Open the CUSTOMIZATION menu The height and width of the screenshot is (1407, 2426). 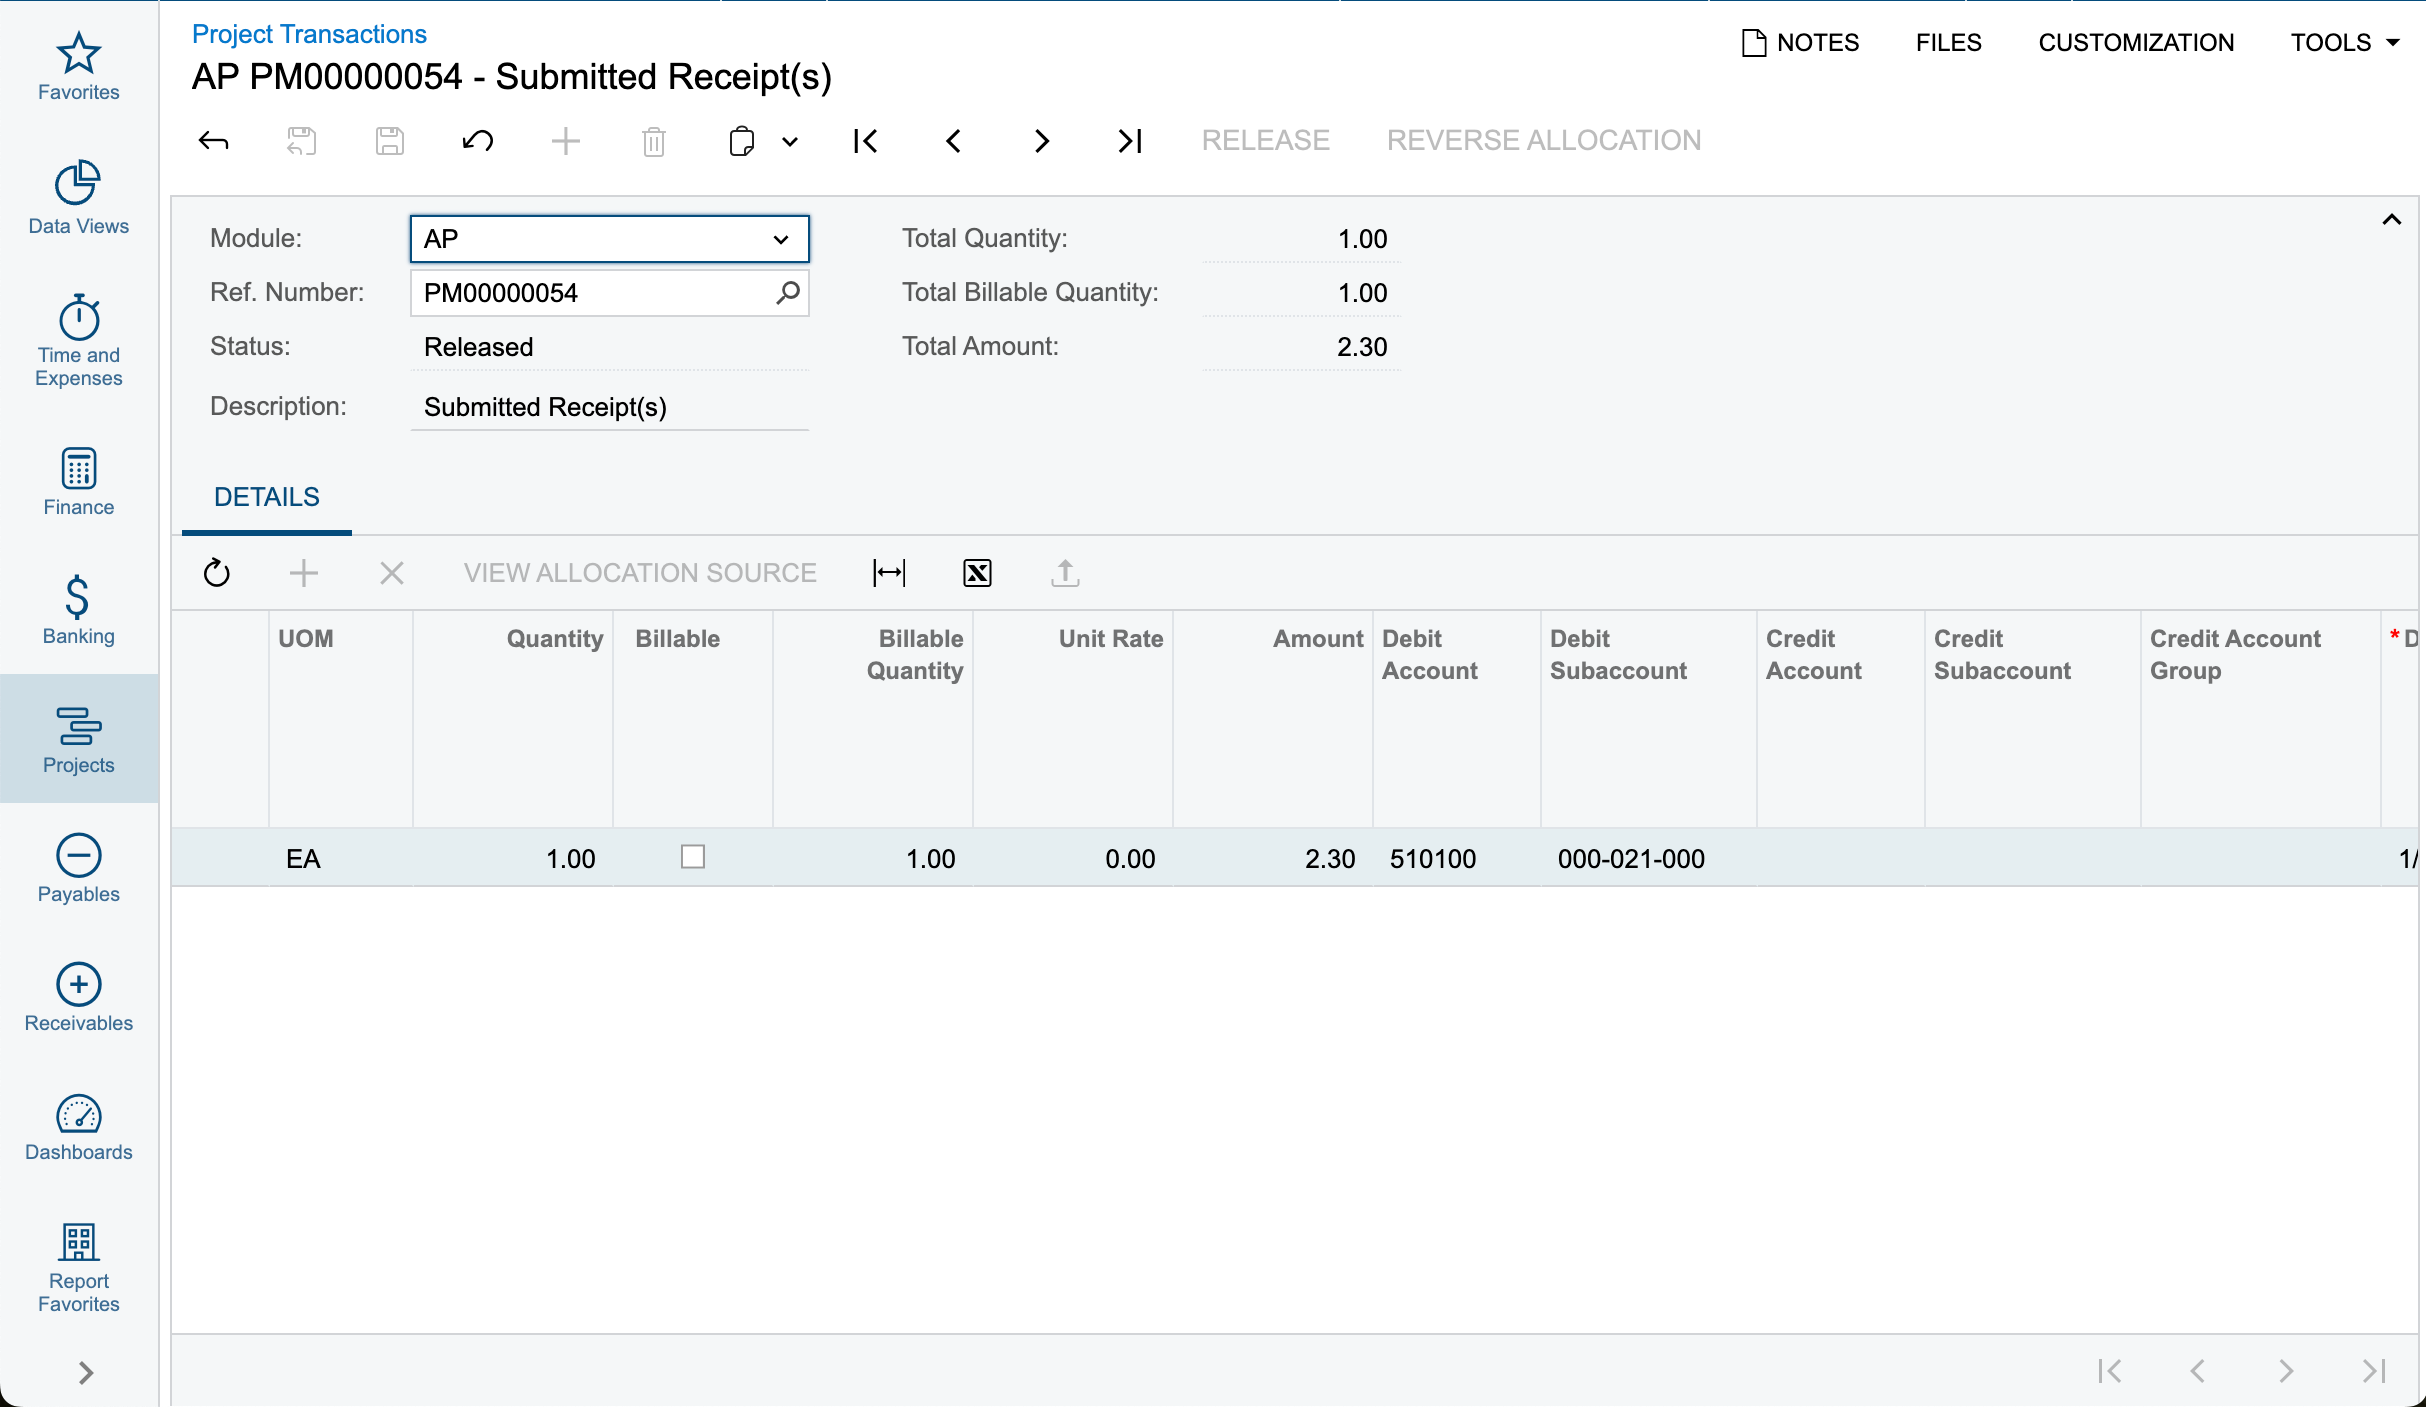[2136, 42]
